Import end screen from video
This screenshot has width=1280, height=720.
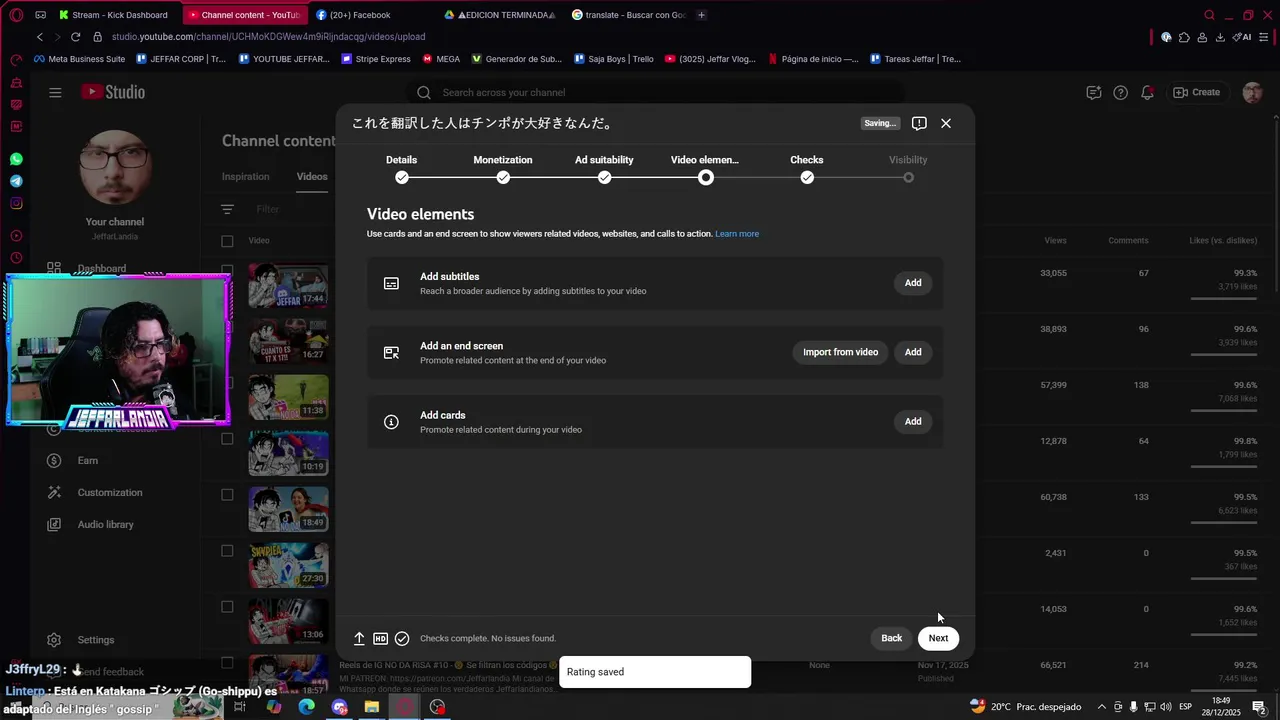(840, 352)
